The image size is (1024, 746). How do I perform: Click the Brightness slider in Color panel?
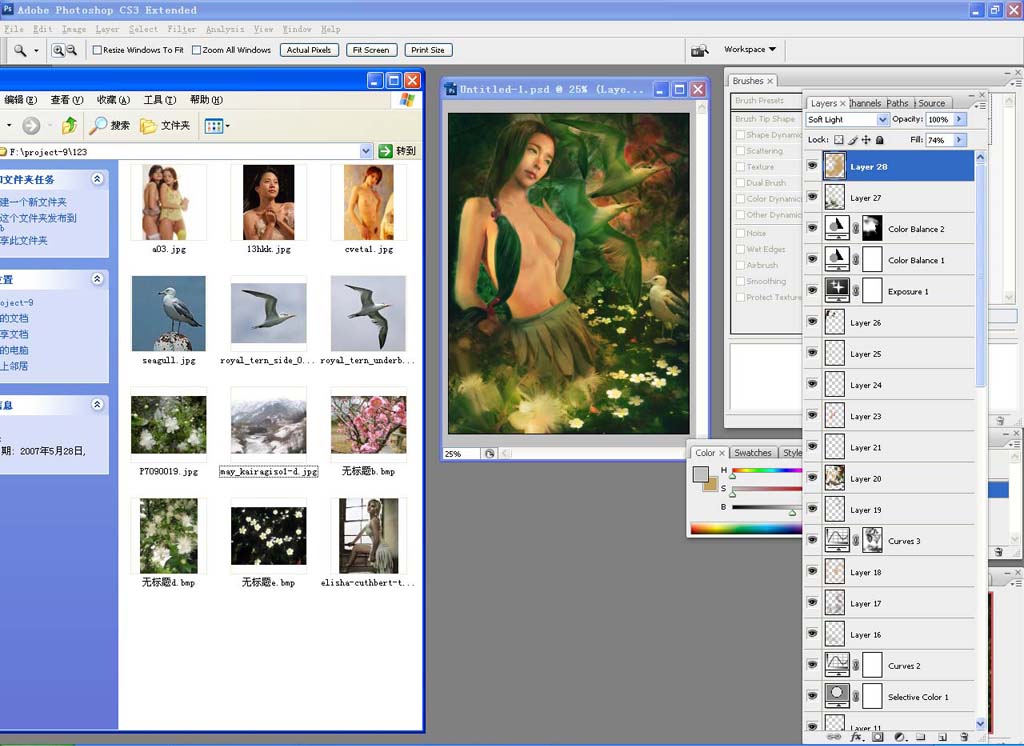(766, 507)
